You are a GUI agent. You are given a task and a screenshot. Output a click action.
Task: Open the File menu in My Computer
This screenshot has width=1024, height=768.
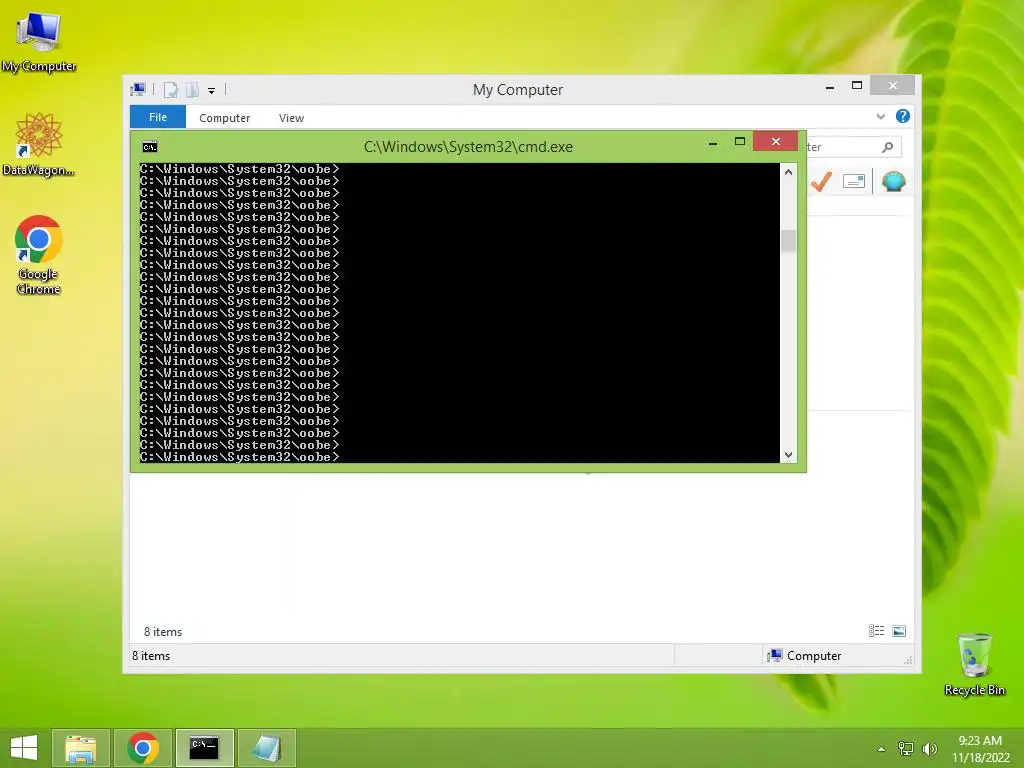click(x=158, y=117)
